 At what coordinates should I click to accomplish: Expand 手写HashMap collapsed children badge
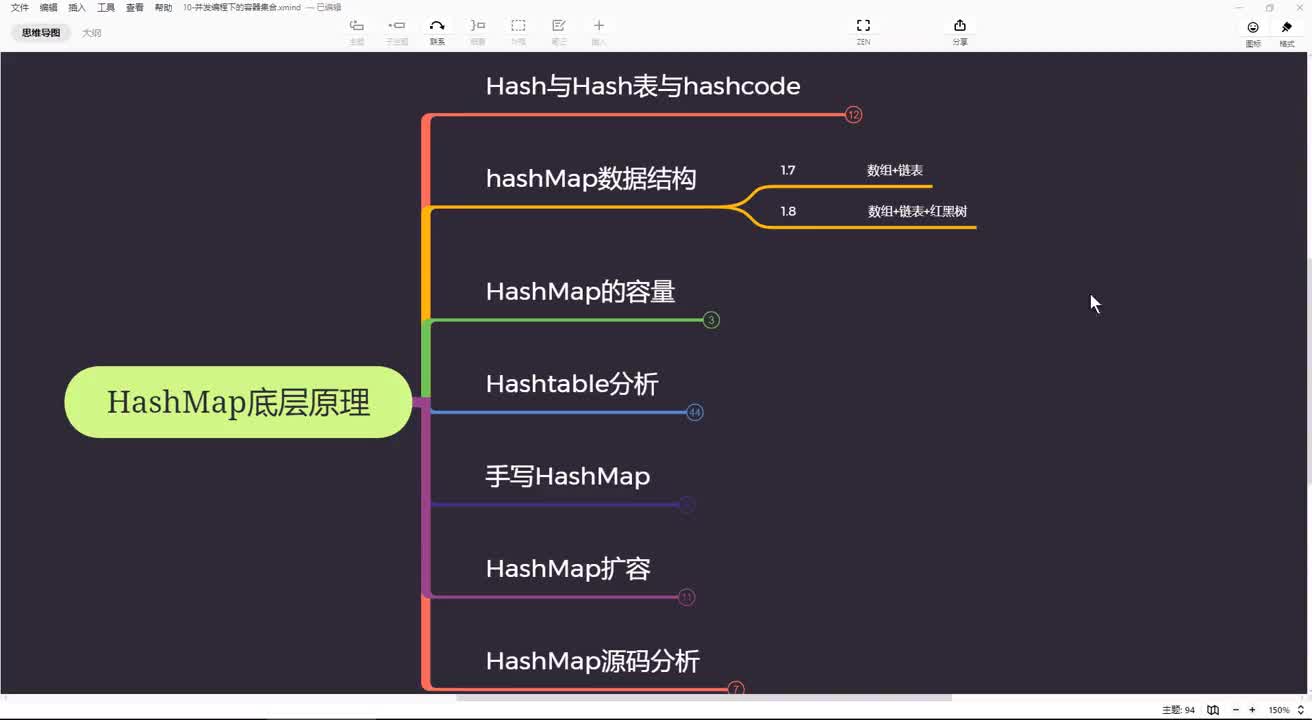tap(686, 505)
